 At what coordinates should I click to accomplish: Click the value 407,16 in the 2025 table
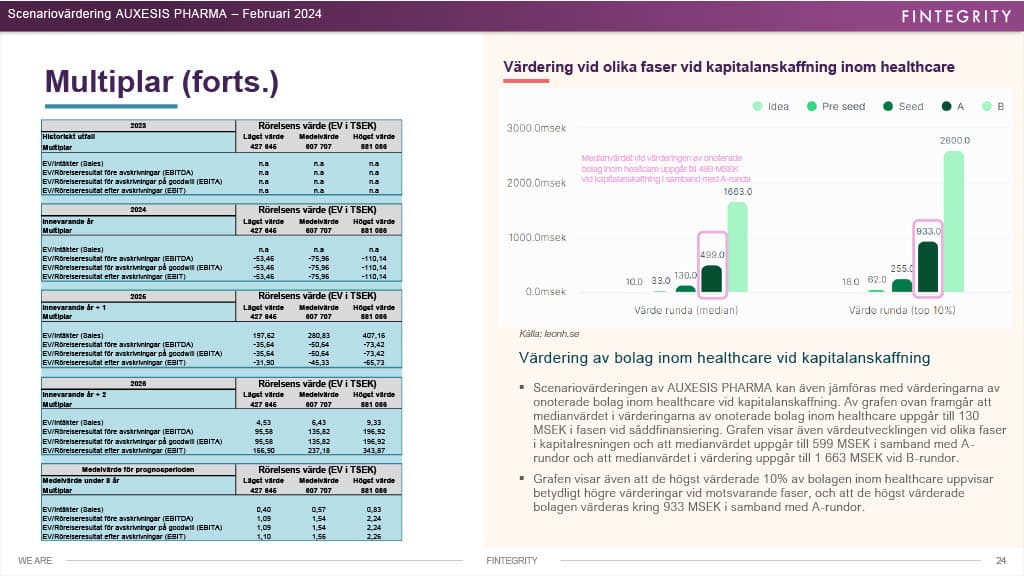(x=374, y=336)
